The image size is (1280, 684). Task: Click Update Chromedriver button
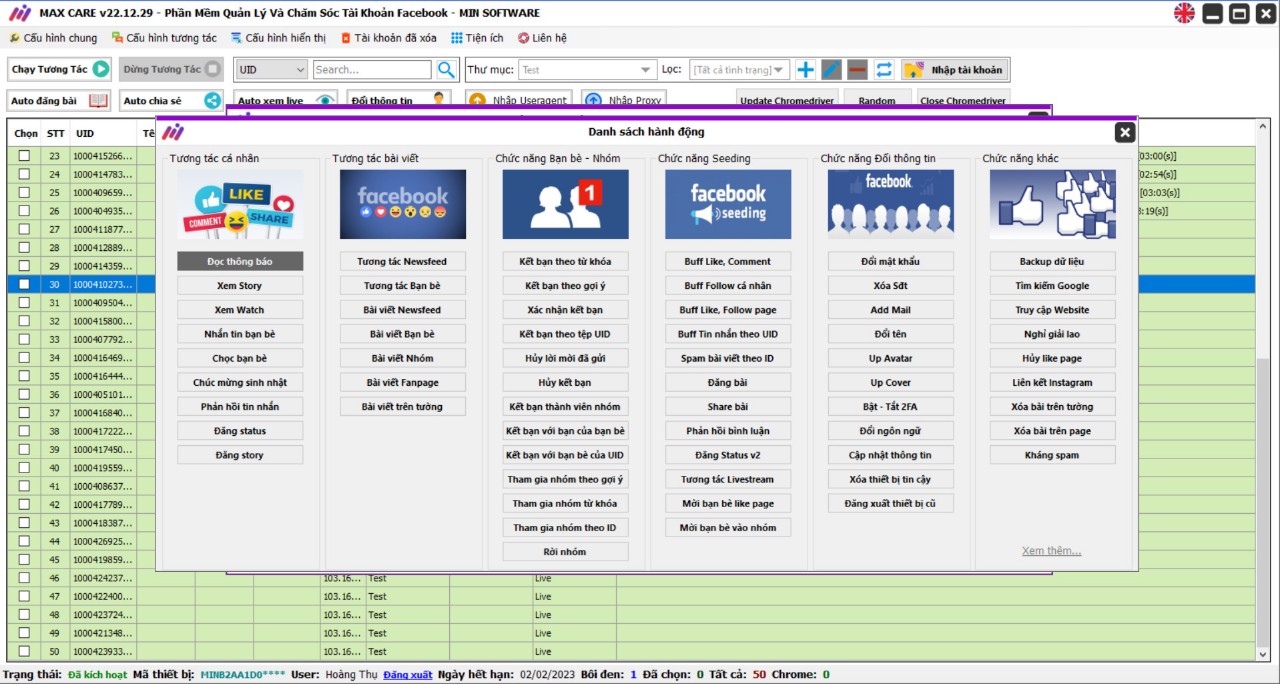pyautogui.click(x=787, y=100)
